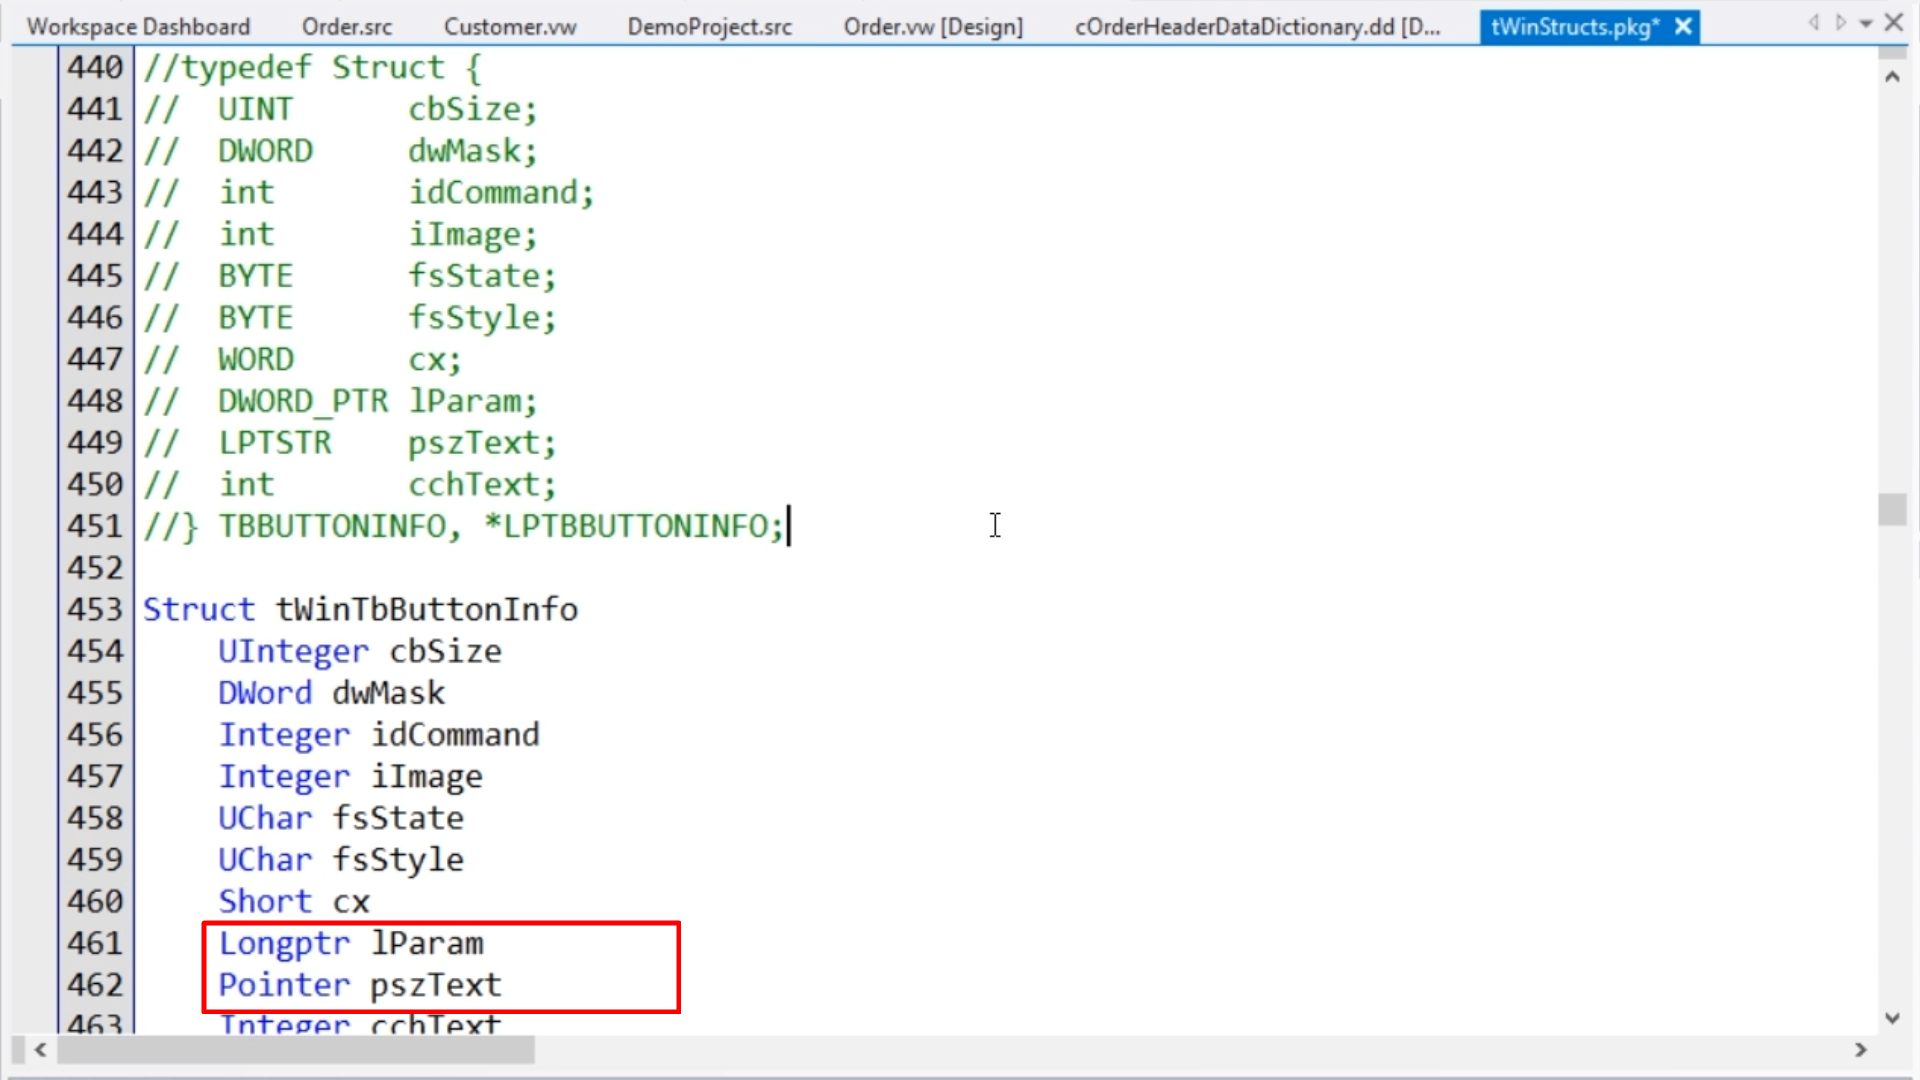1920x1080 pixels.
Task: Click horizontal scrollbar left arrow
Action: pos(41,1050)
